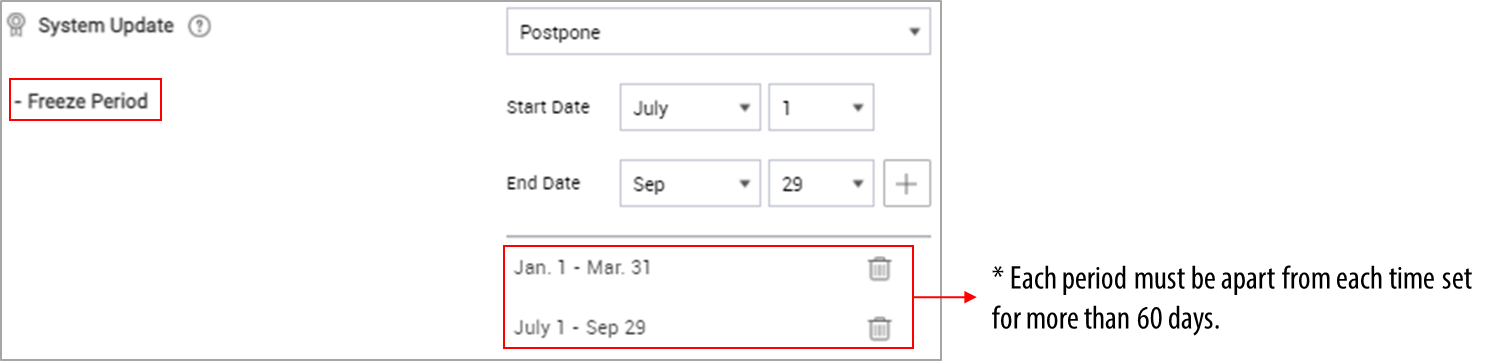Open the End Date month dropdown showing Sep
The height and width of the screenshot is (361, 1503).
pos(691,184)
